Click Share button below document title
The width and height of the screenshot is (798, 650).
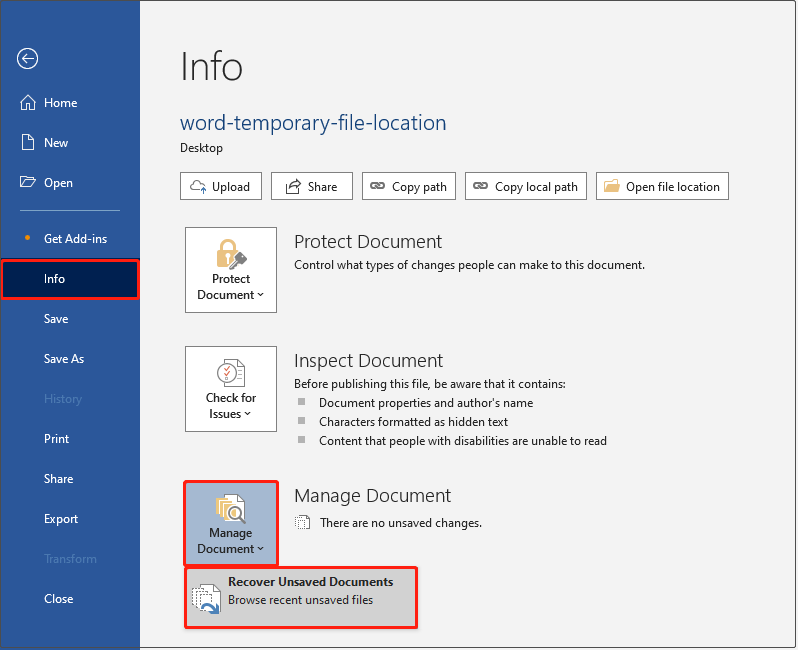[x=311, y=186]
